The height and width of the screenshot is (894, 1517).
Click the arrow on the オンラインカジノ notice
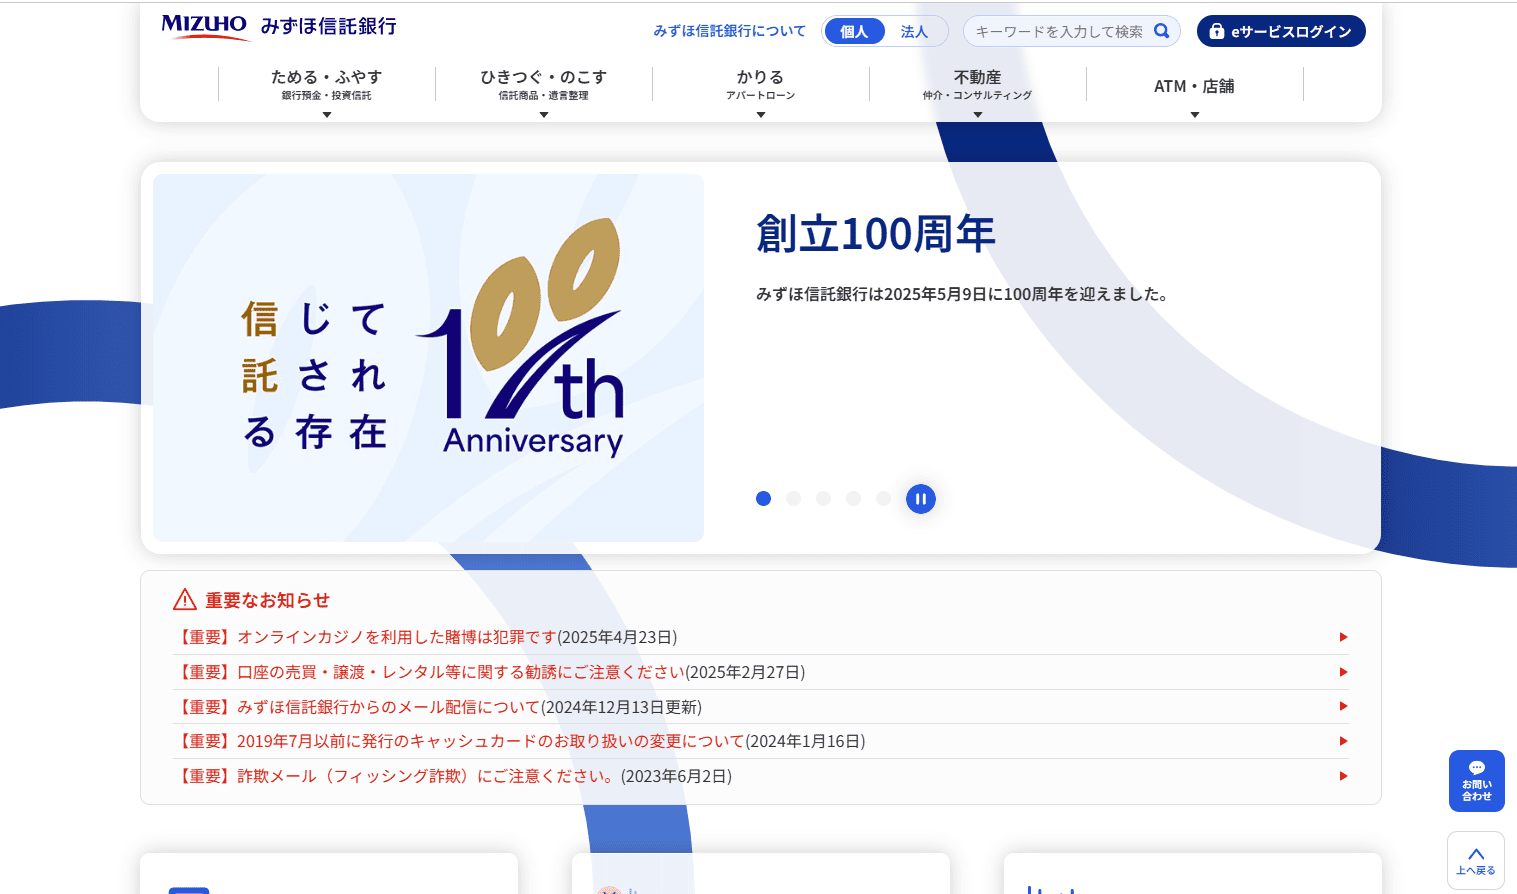1343,637
